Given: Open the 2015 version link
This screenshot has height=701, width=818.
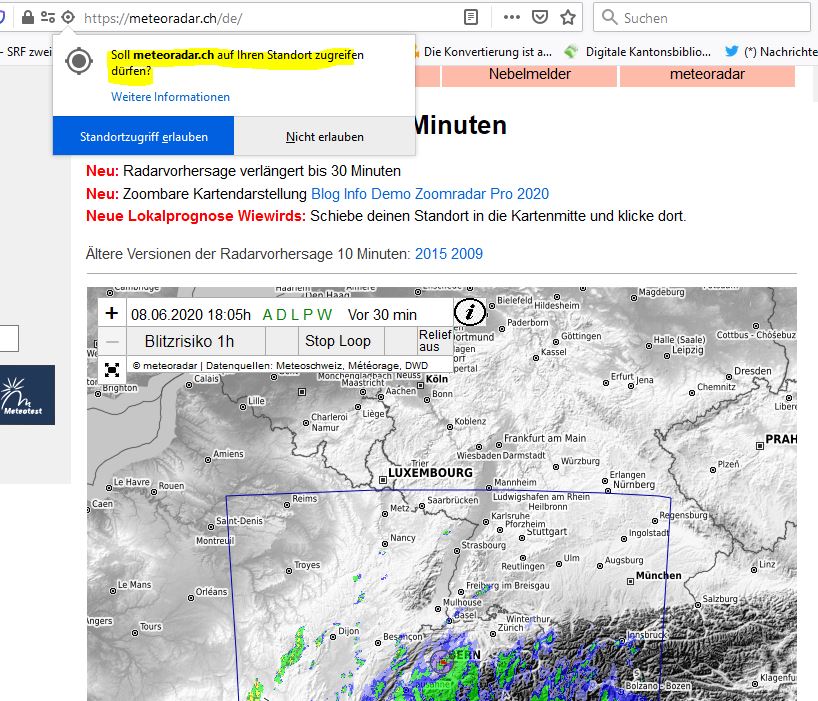Looking at the screenshot, I should 430,254.
